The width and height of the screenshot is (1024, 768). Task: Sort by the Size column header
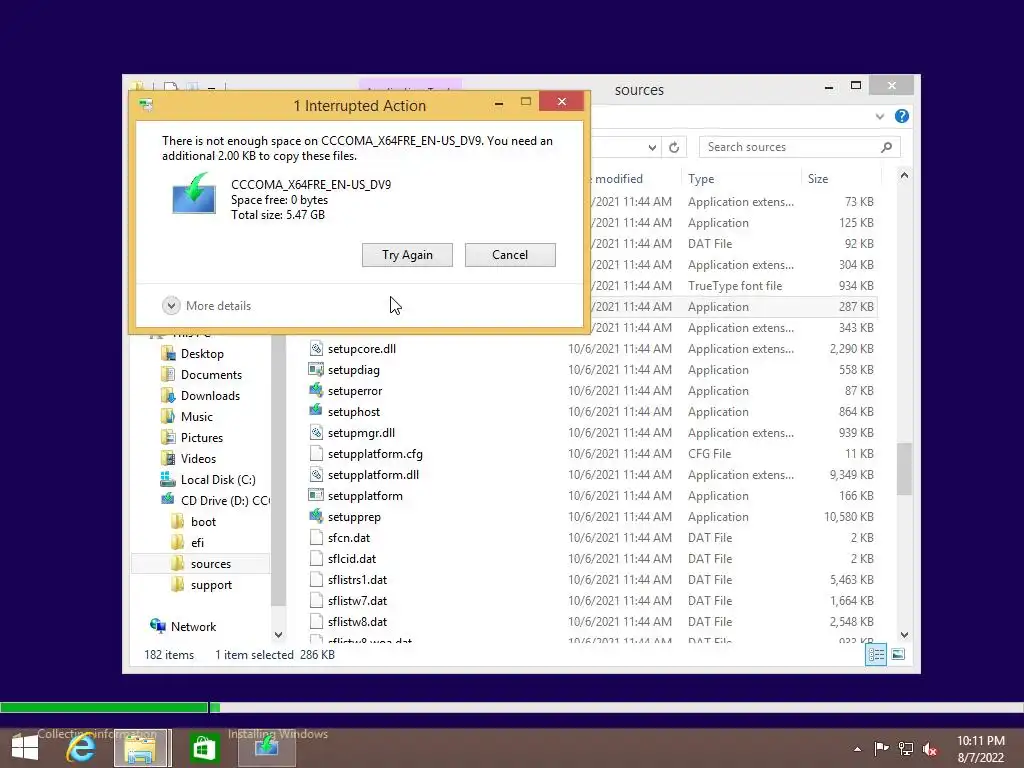coord(818,179)
